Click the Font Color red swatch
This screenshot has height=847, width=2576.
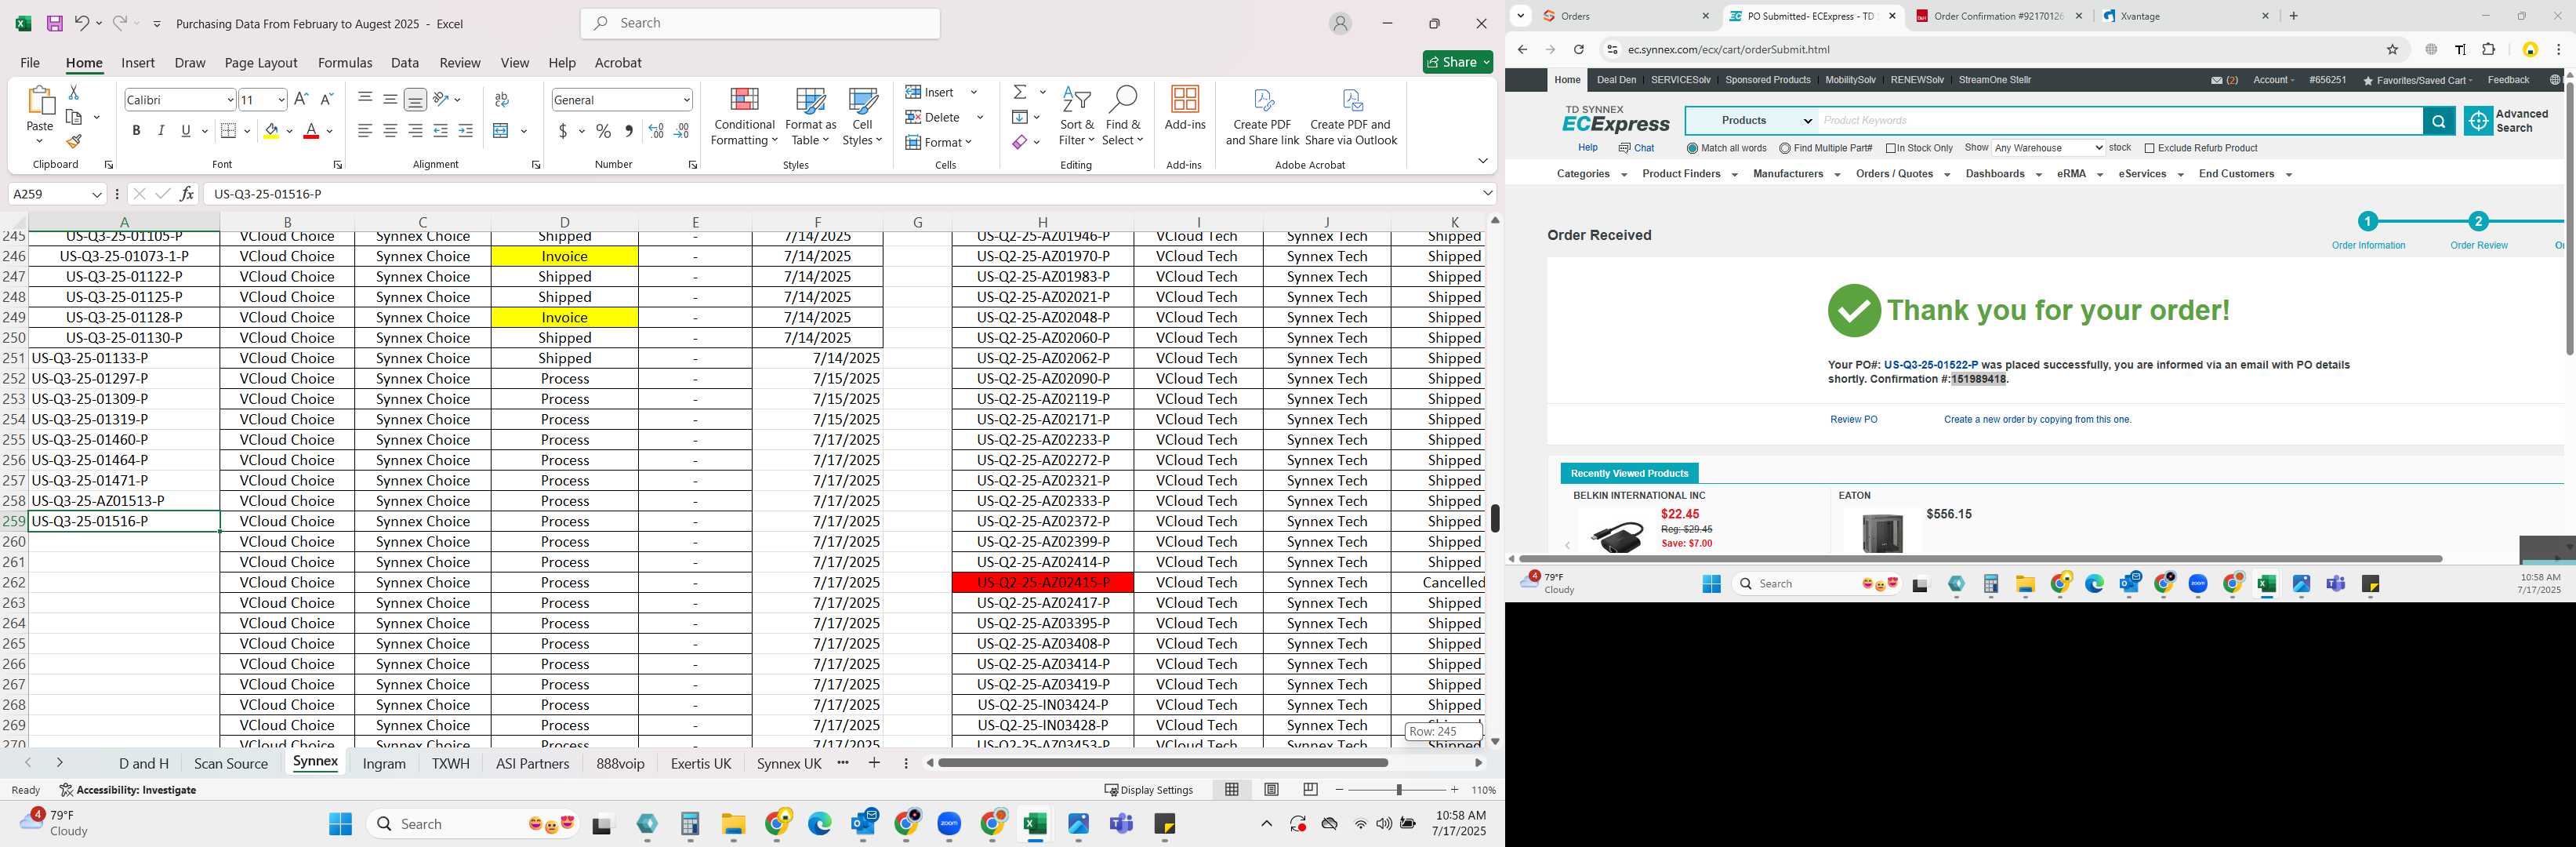311,131
